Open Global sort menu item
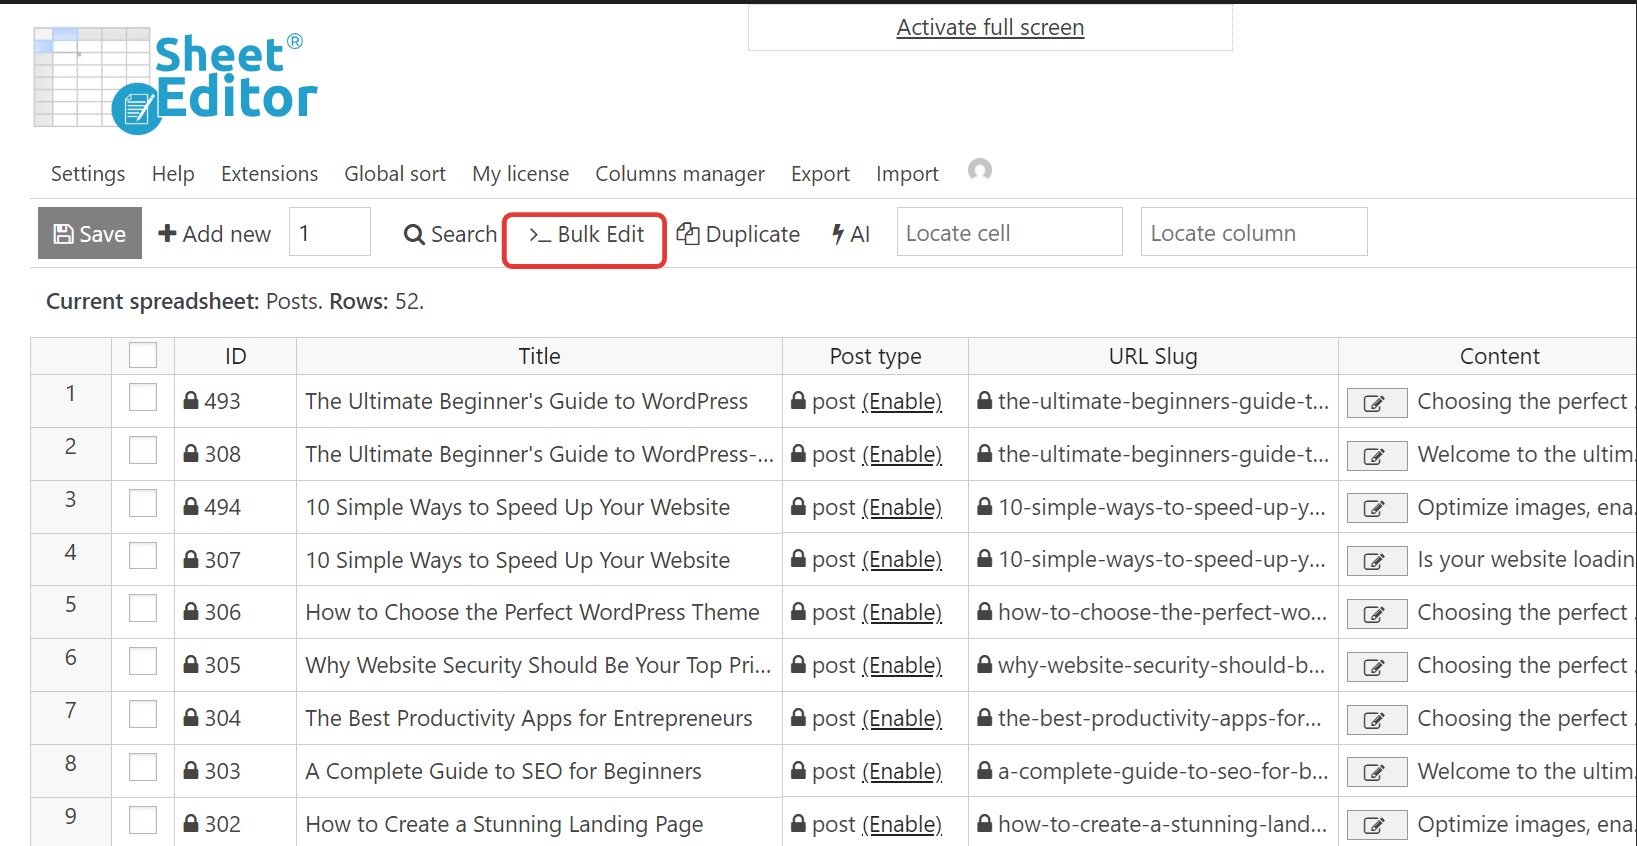This screenshot has height=846, width=1637. coord(395,174)
